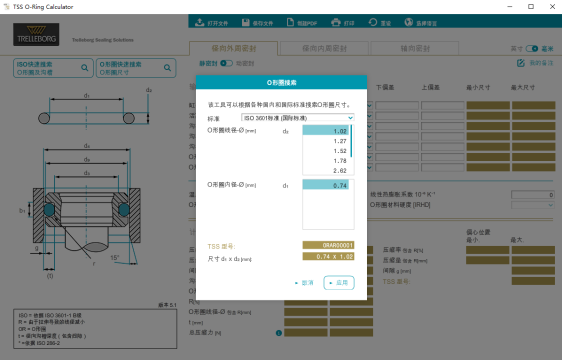Viewport: 562px width, 360px height.
Task: Open the O形圈材料硬度 [IRHD] dropdown
Action: click(533, 205)
